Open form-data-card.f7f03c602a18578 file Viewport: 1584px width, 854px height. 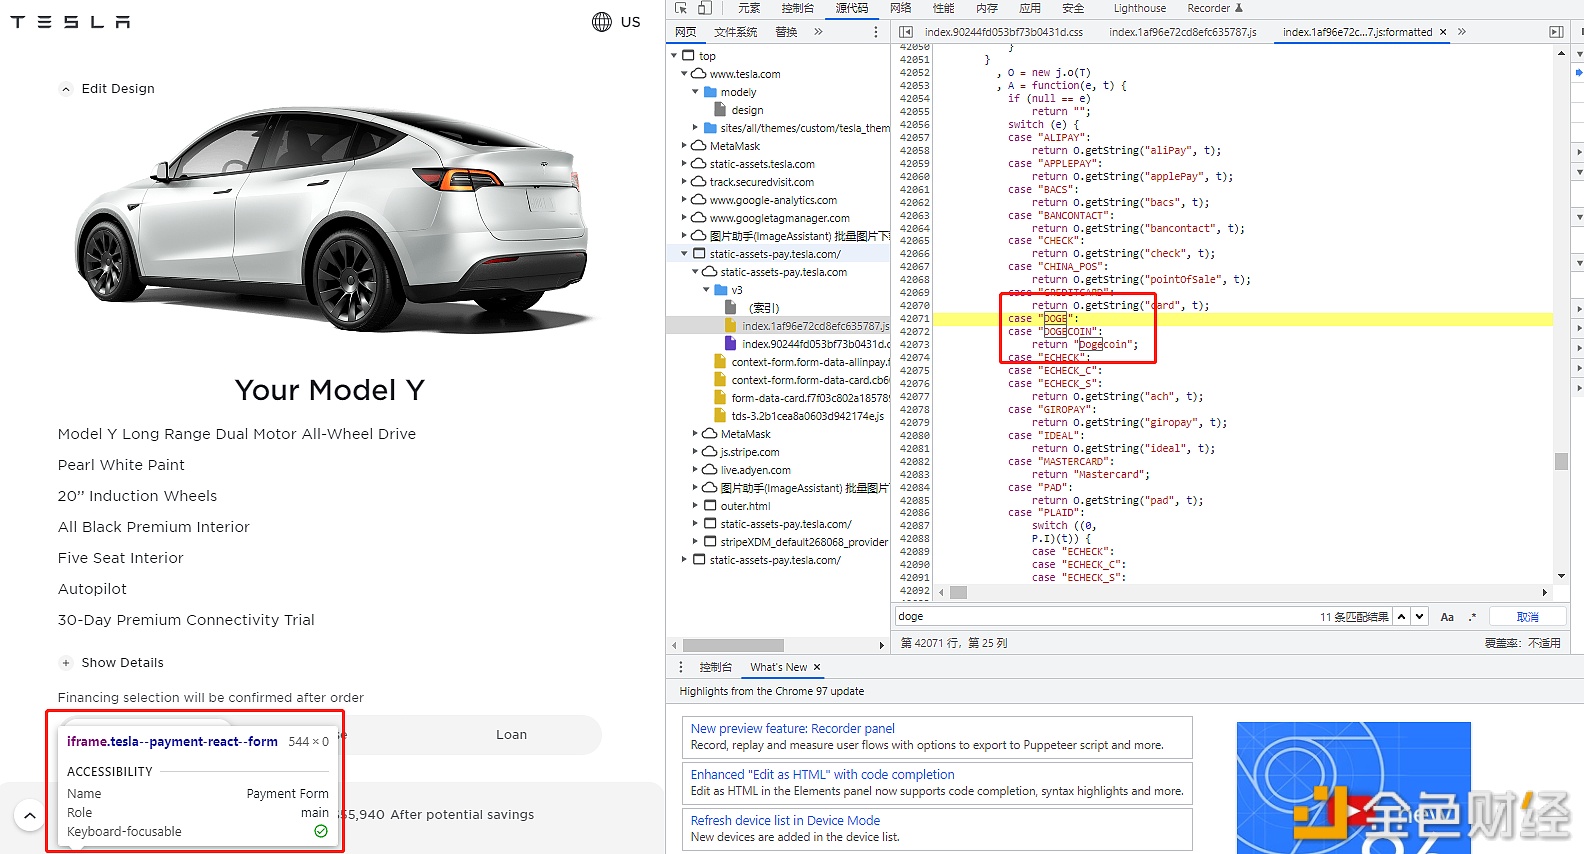click(x=778, y=398)
